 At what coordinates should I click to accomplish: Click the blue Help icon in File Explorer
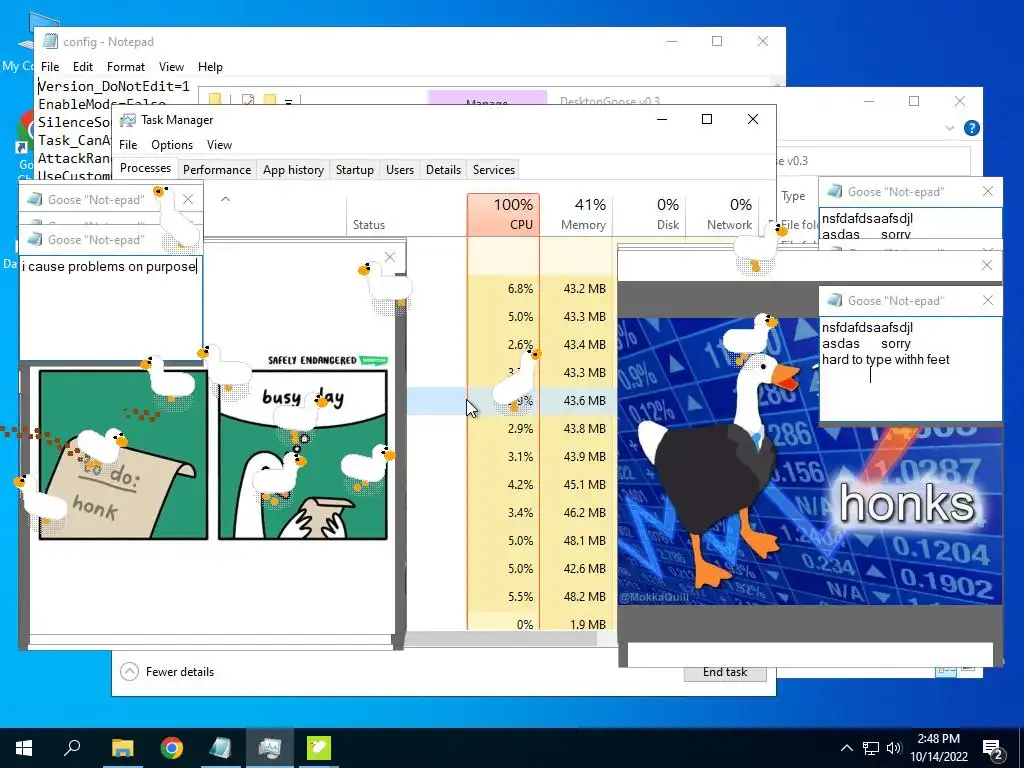coord(972,128)
